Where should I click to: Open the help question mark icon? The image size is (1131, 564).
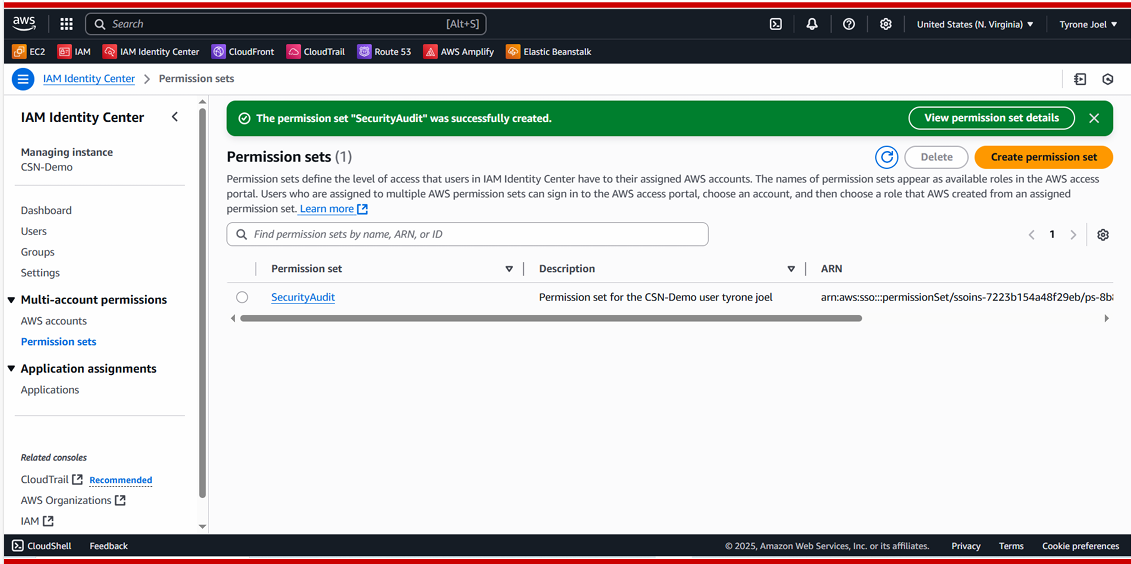(849, 24)
